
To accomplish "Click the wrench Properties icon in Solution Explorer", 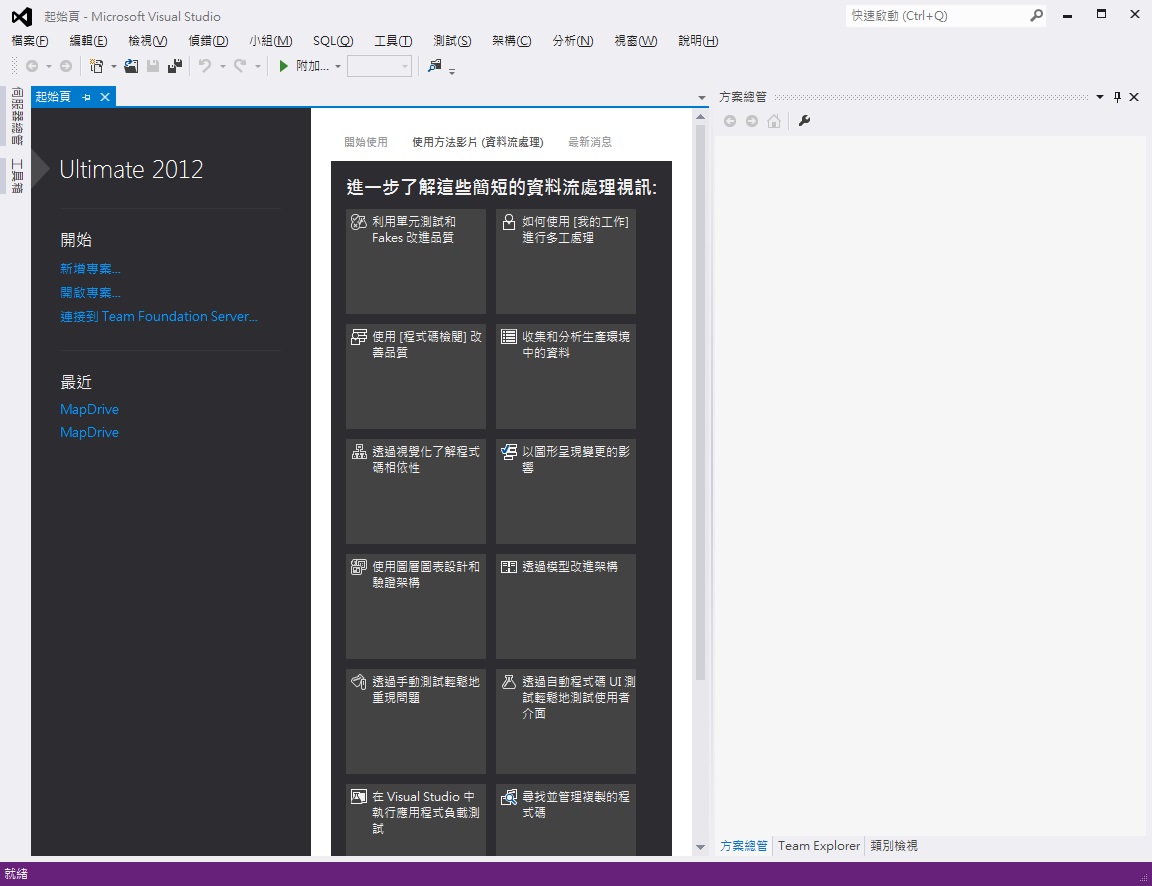I will 804,121.
